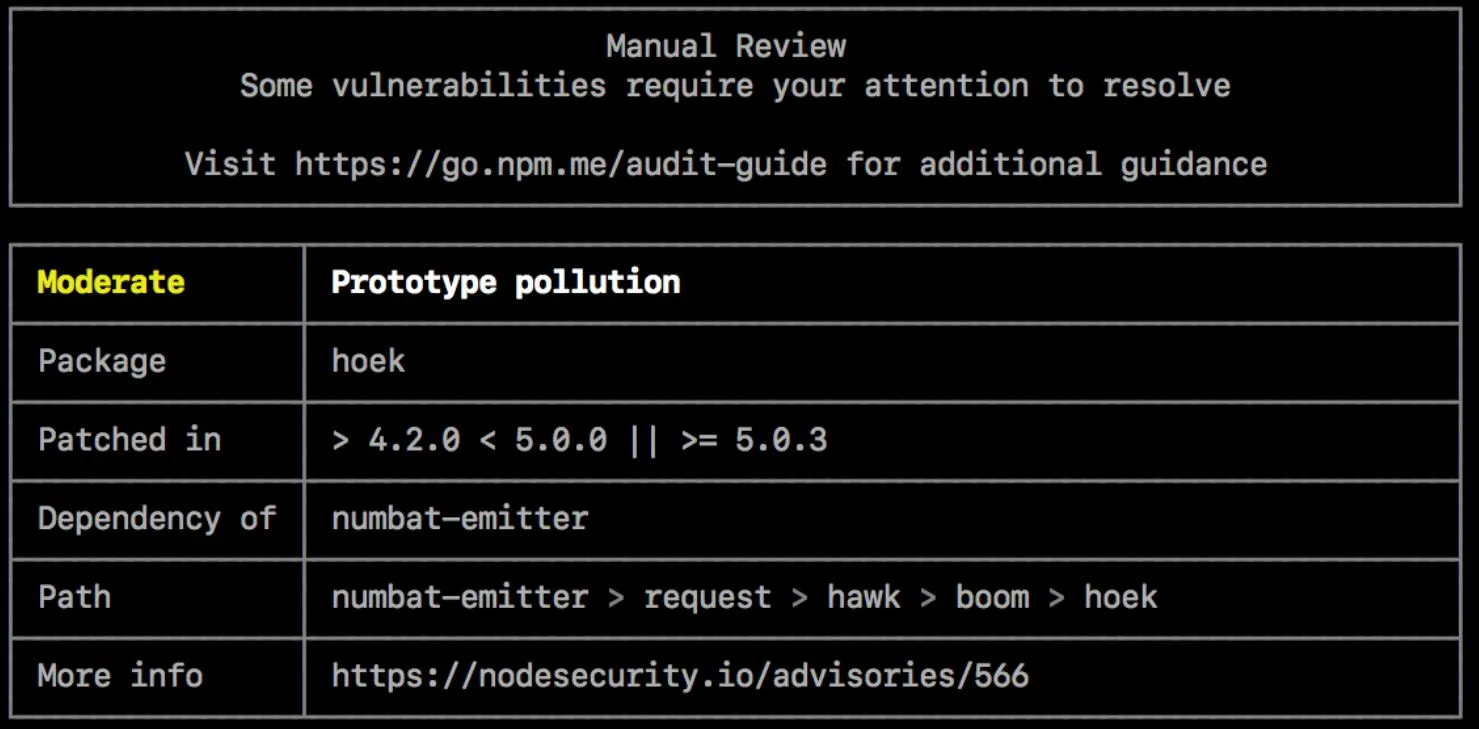Click the "Path" row label

click(74, 597)
